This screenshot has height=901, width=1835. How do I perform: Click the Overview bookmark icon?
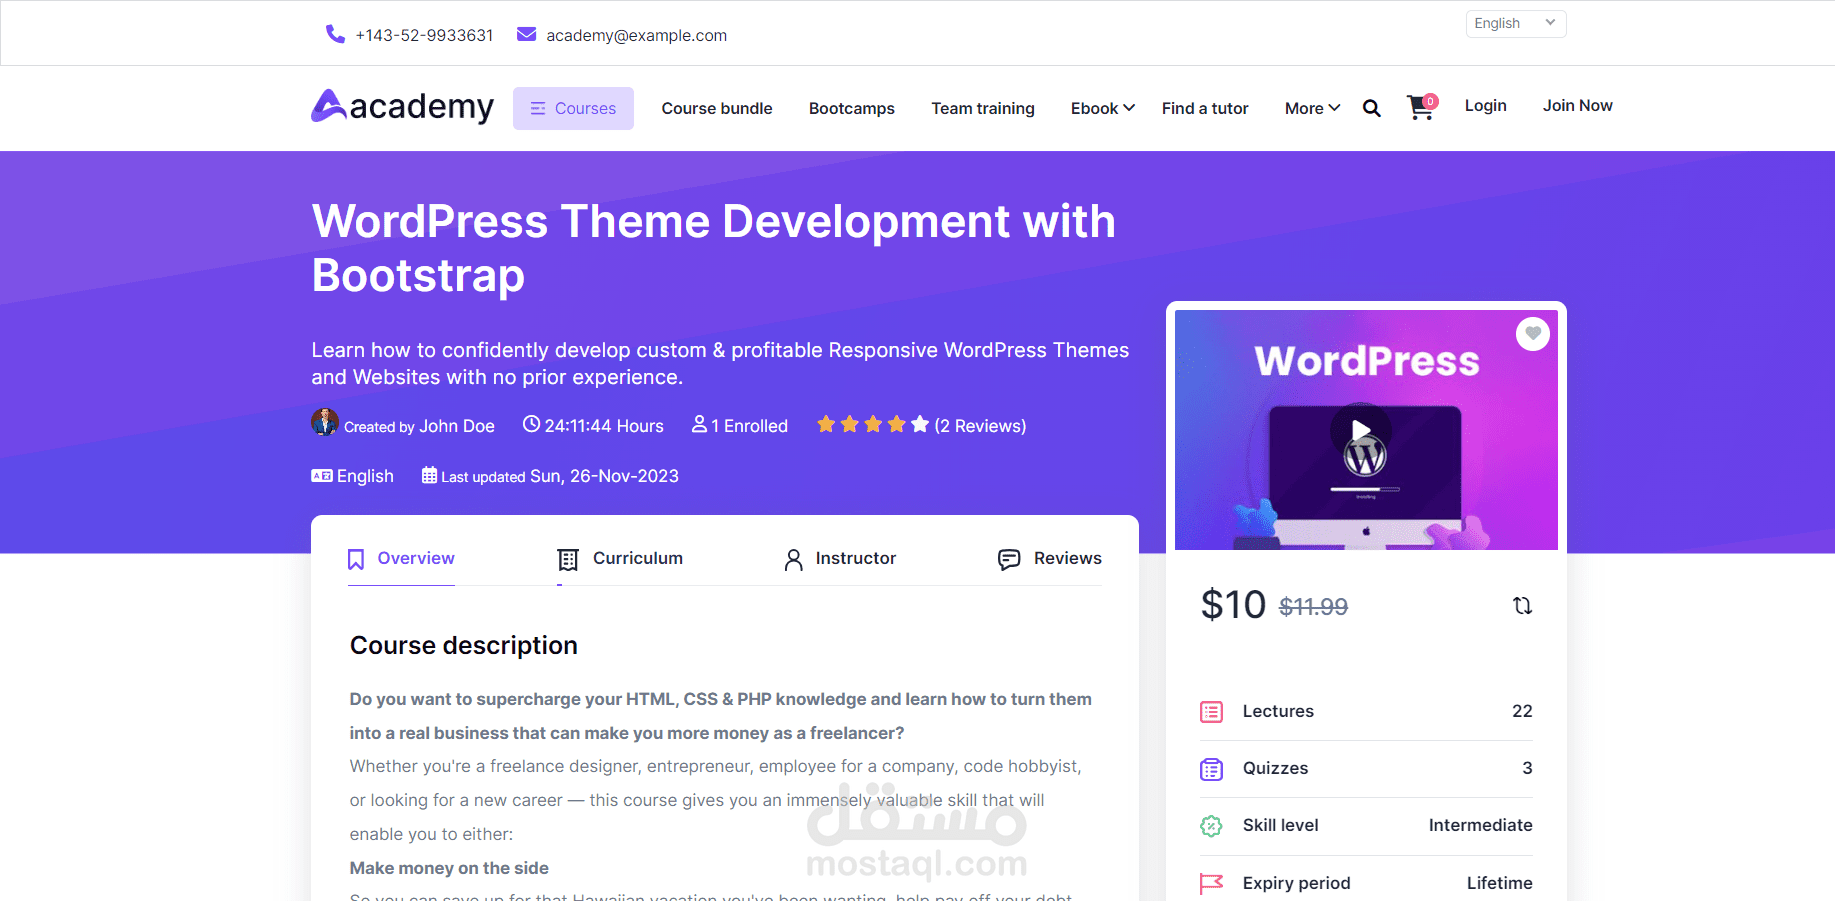pyautogui.click(x=356, y=559)
